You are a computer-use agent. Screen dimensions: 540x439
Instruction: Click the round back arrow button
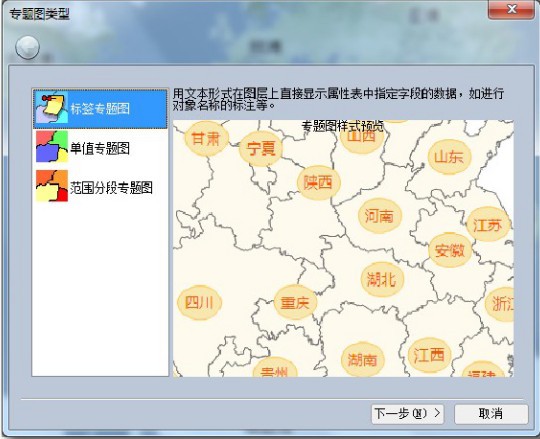28,47
